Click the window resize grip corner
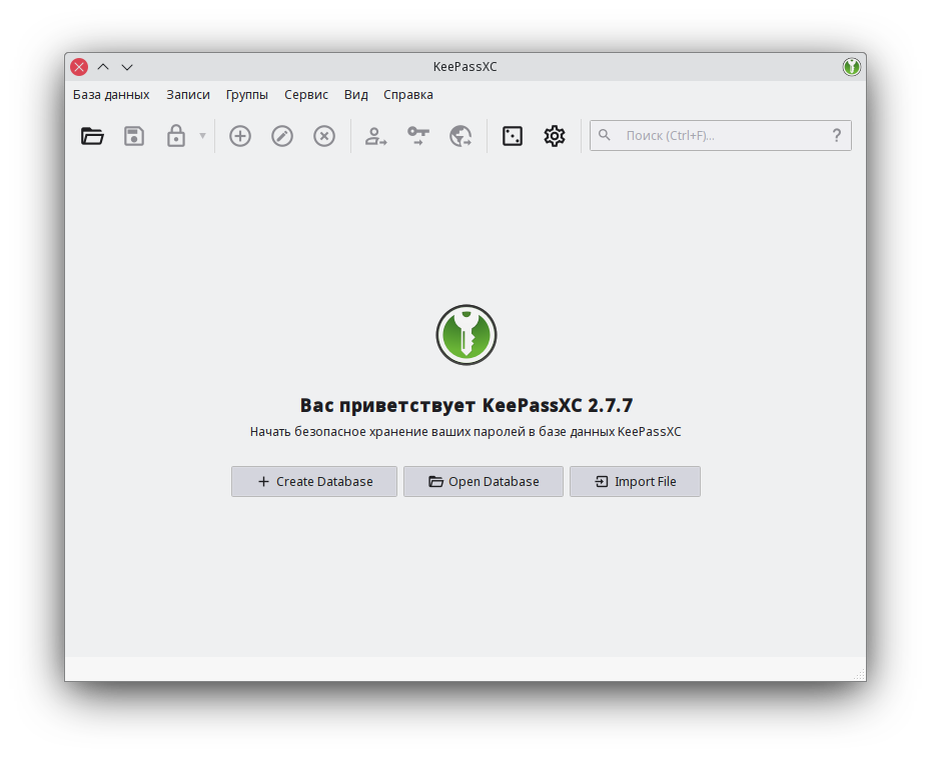This screenshot has width=931, height=758. point(859,674)
